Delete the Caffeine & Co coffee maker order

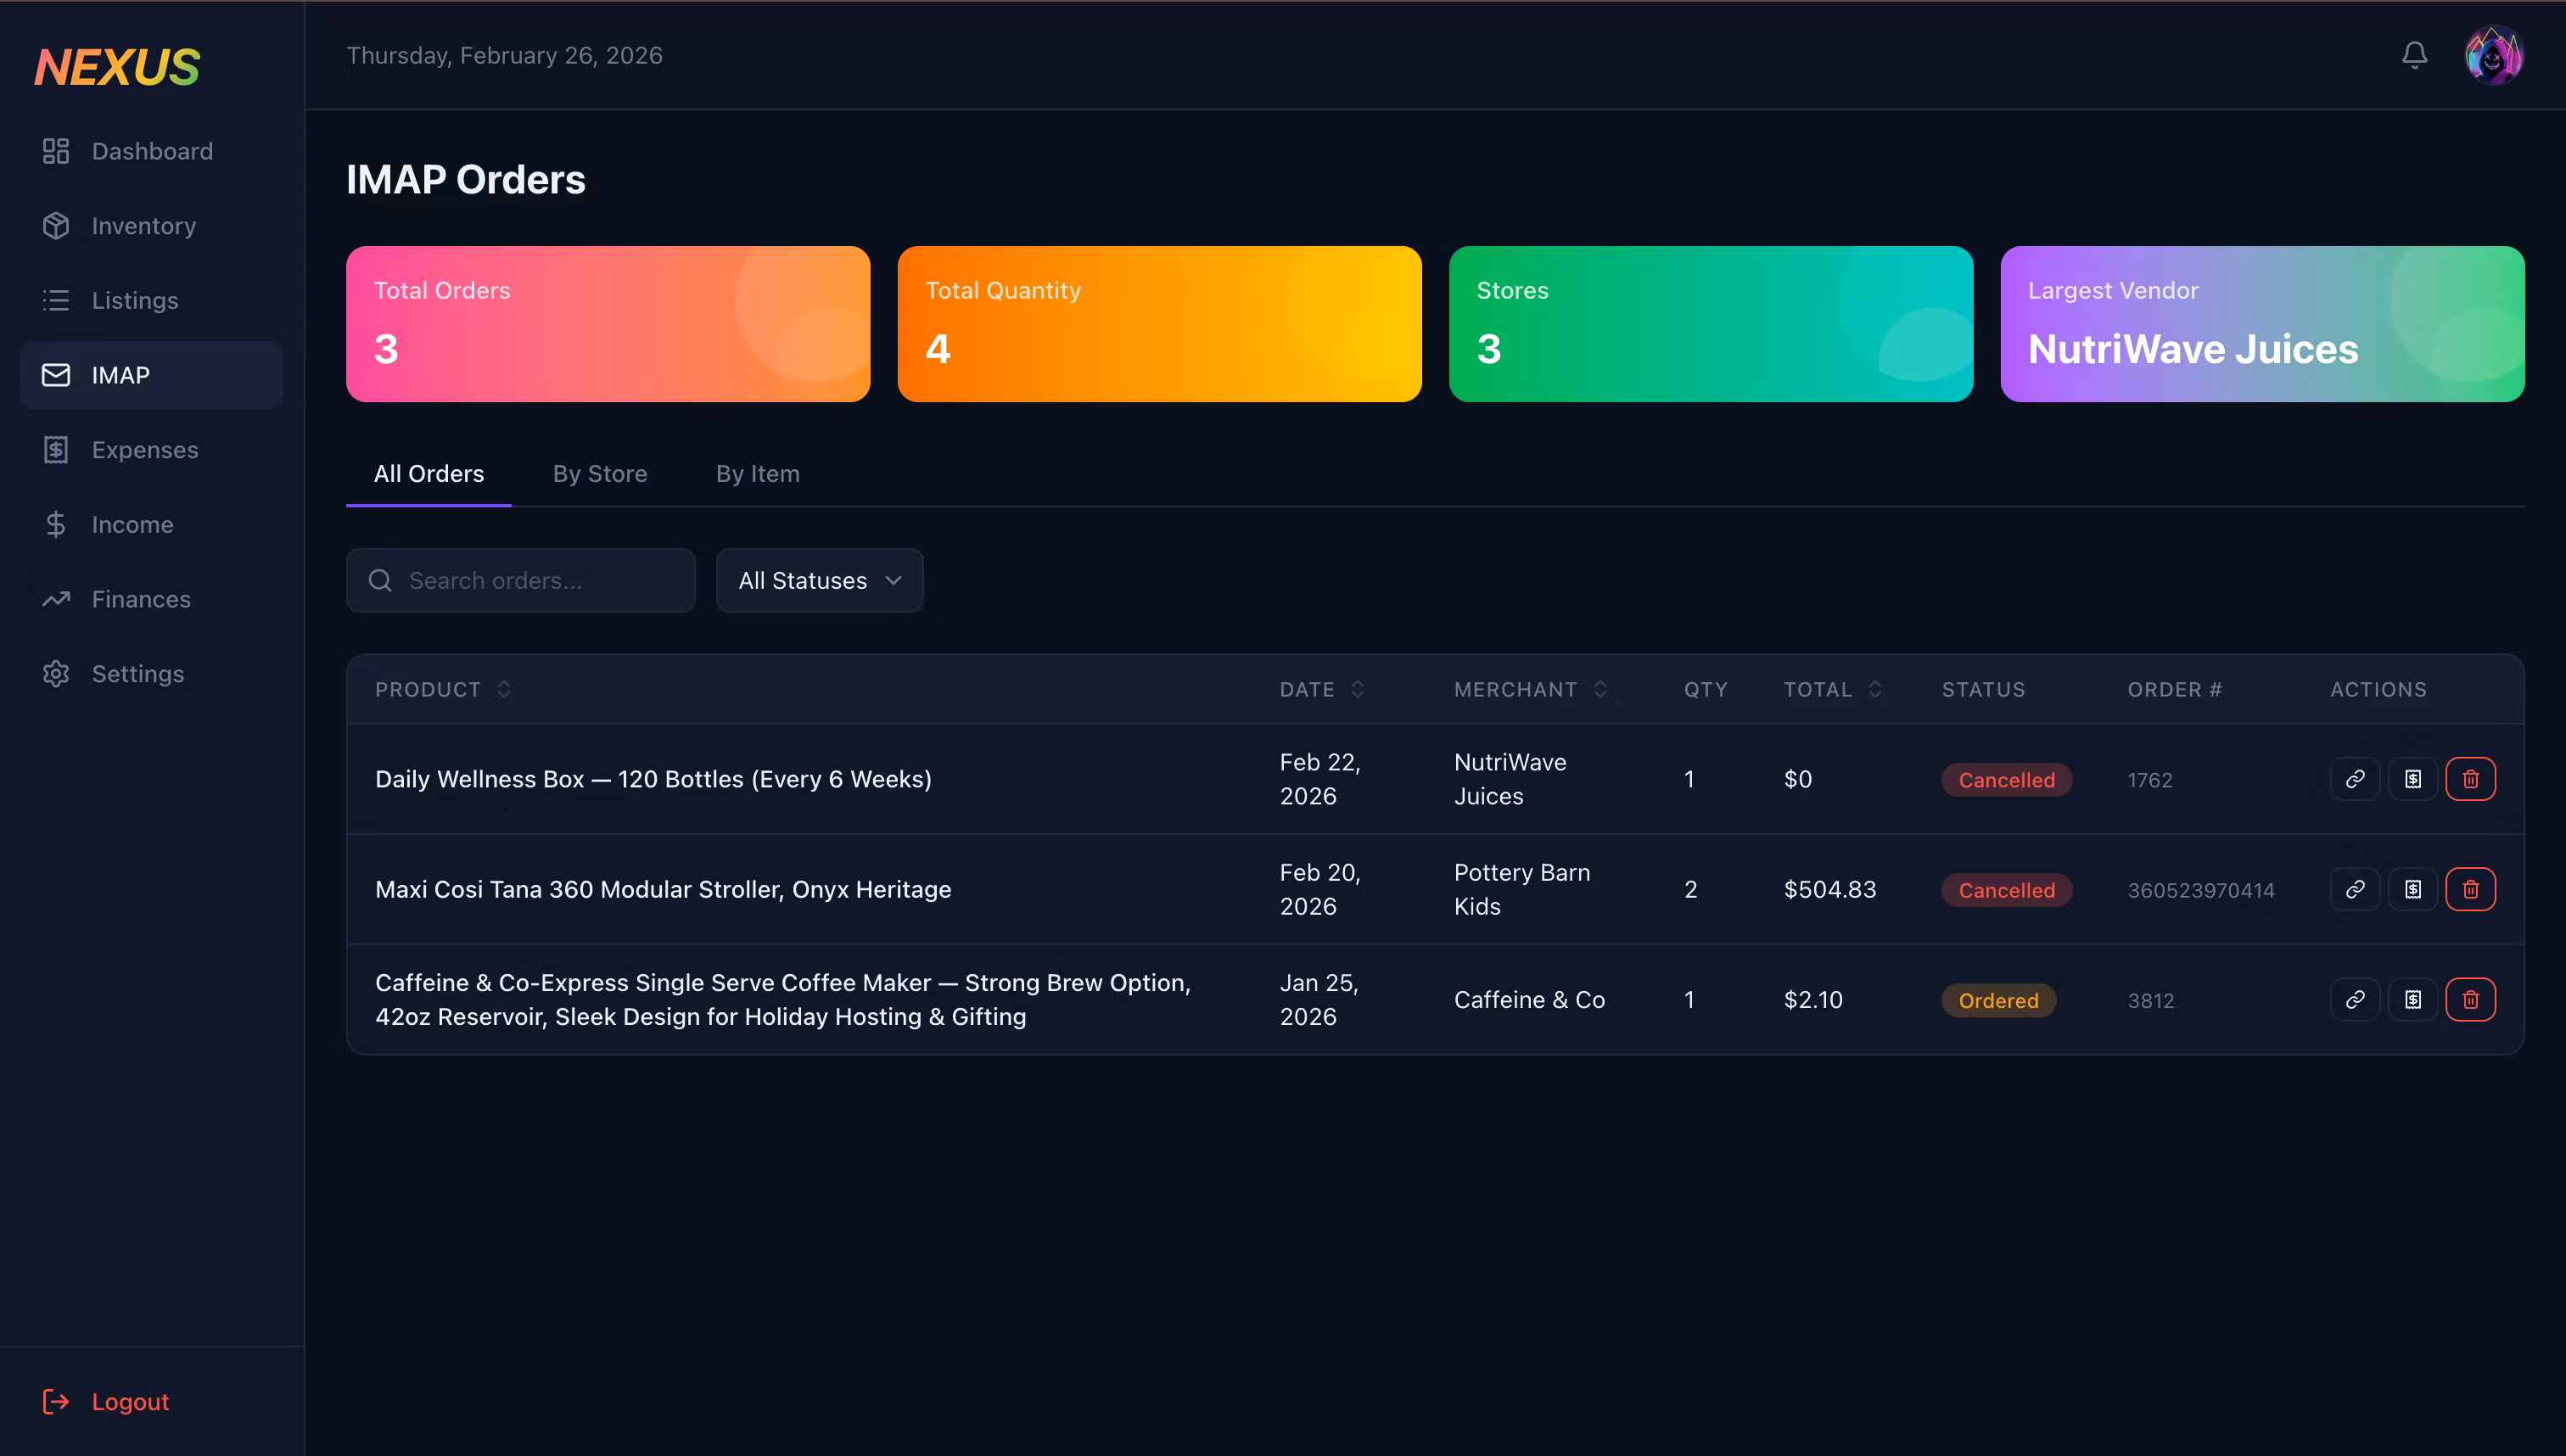point(2470,999)
